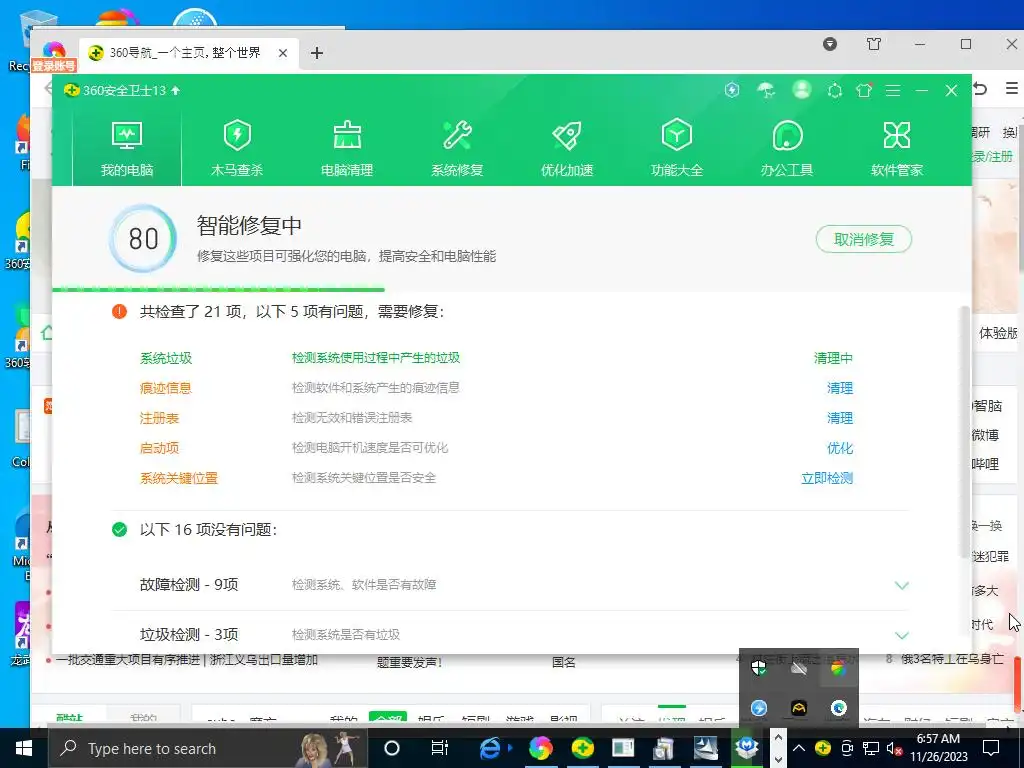Expand the 垃圾检测 - 3项 section
The width and height of the screenshot is (1024, 768).
(x=901, y=635)
